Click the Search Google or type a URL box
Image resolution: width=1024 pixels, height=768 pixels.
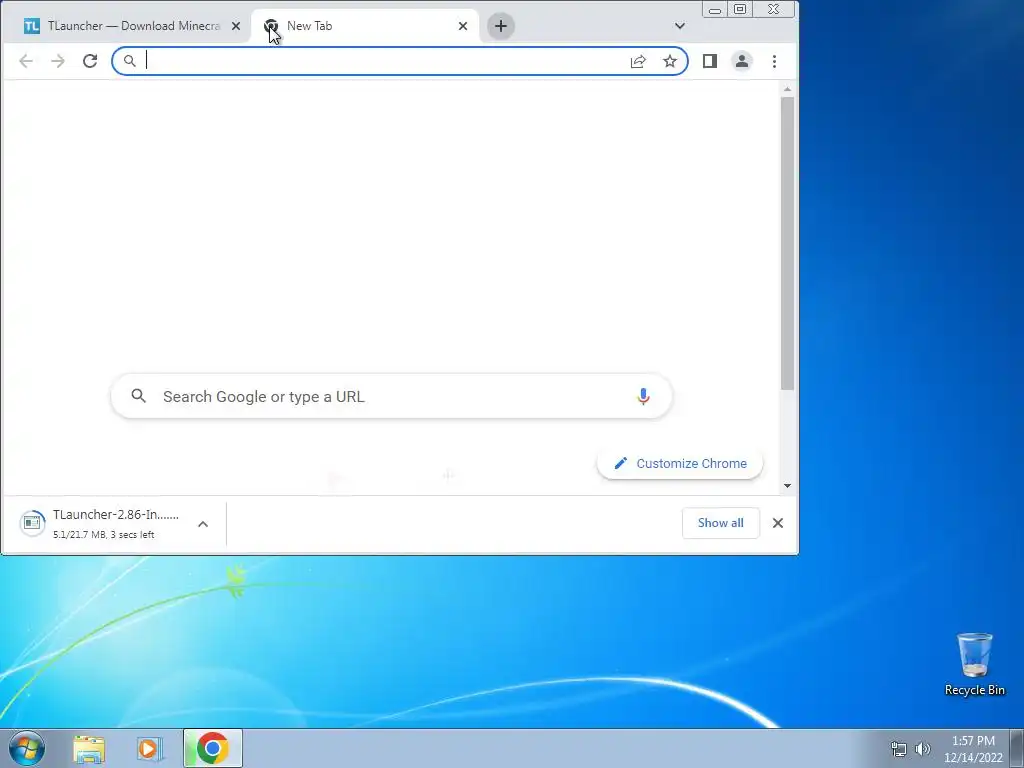391,396
